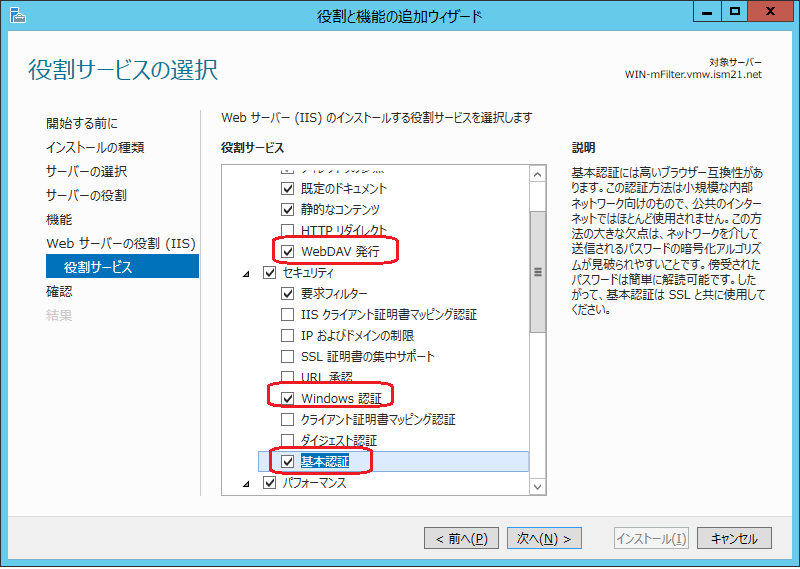Go to Web サーバーの役割 (IIS) step
Image resolution: width=800 pixels, height=569 pixels.
point(121,243)
